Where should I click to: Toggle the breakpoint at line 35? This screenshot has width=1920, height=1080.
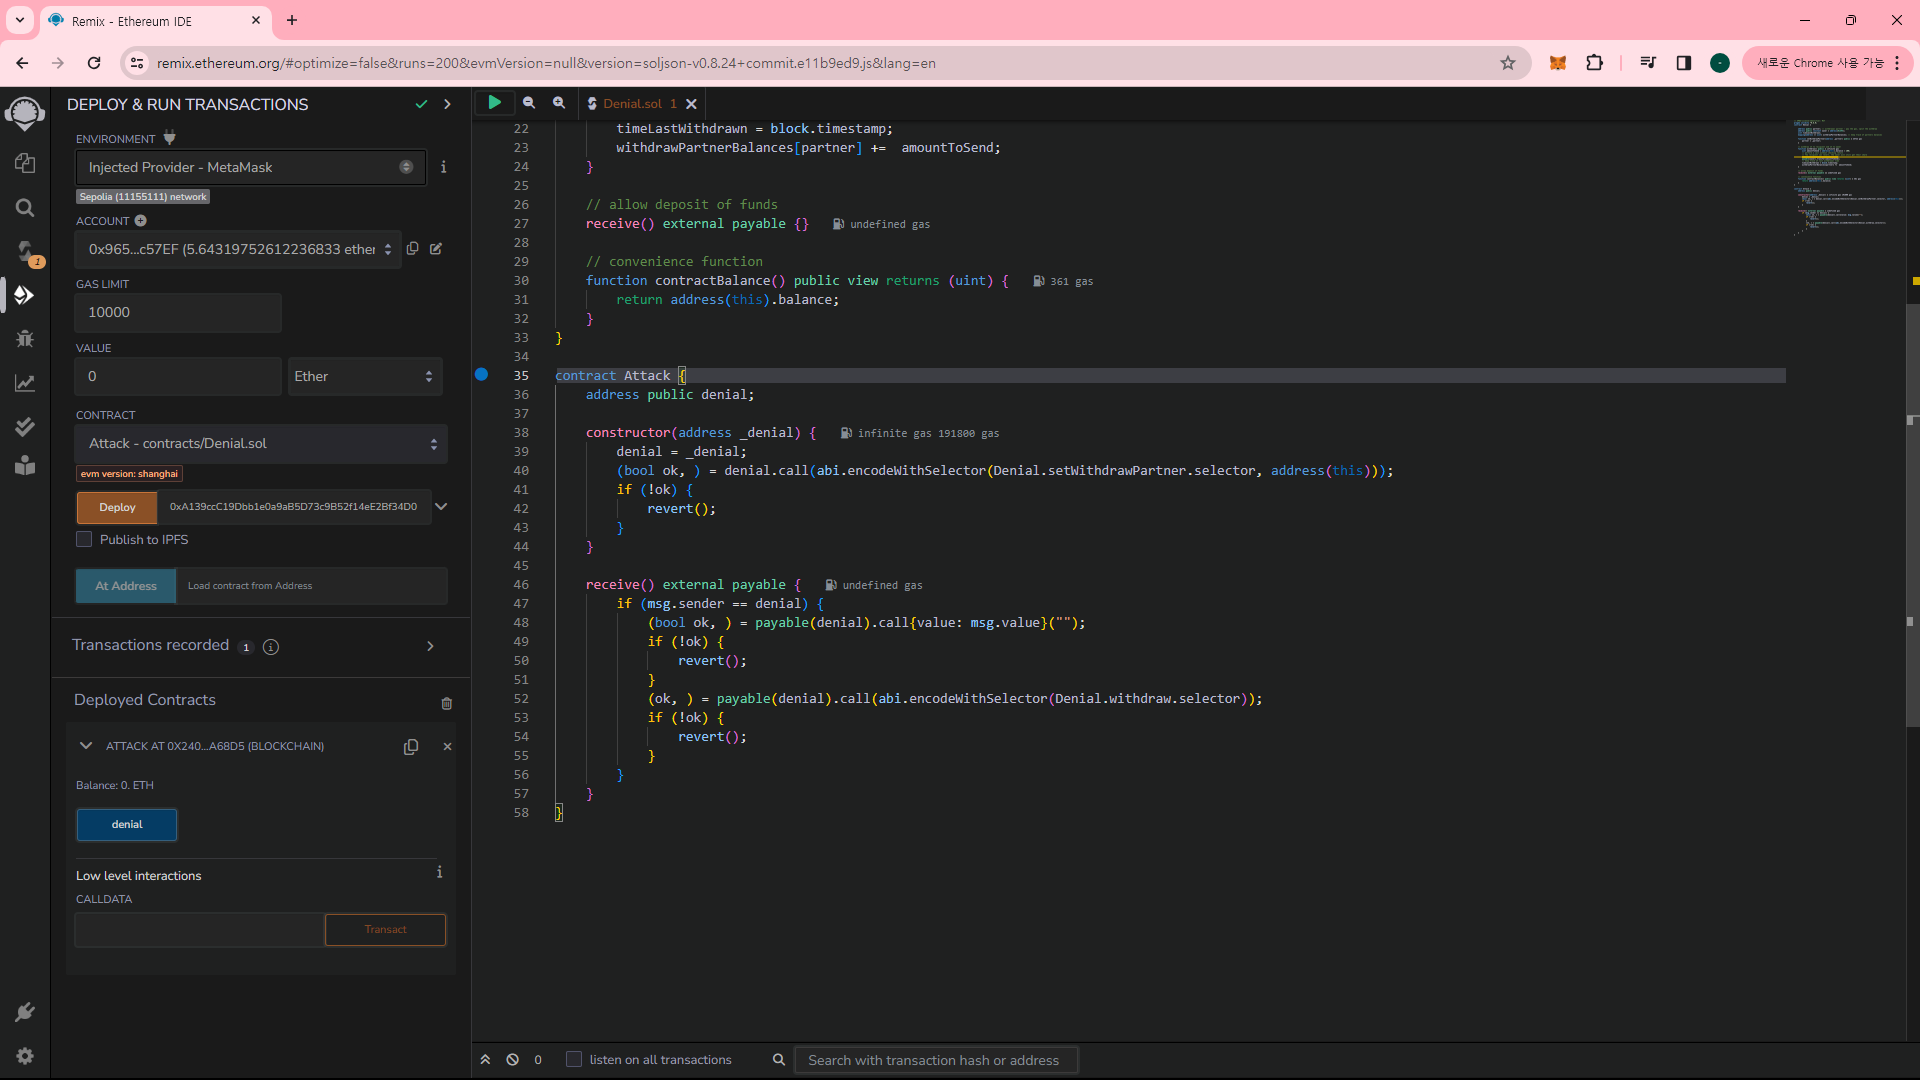click(x=481, y=374)
